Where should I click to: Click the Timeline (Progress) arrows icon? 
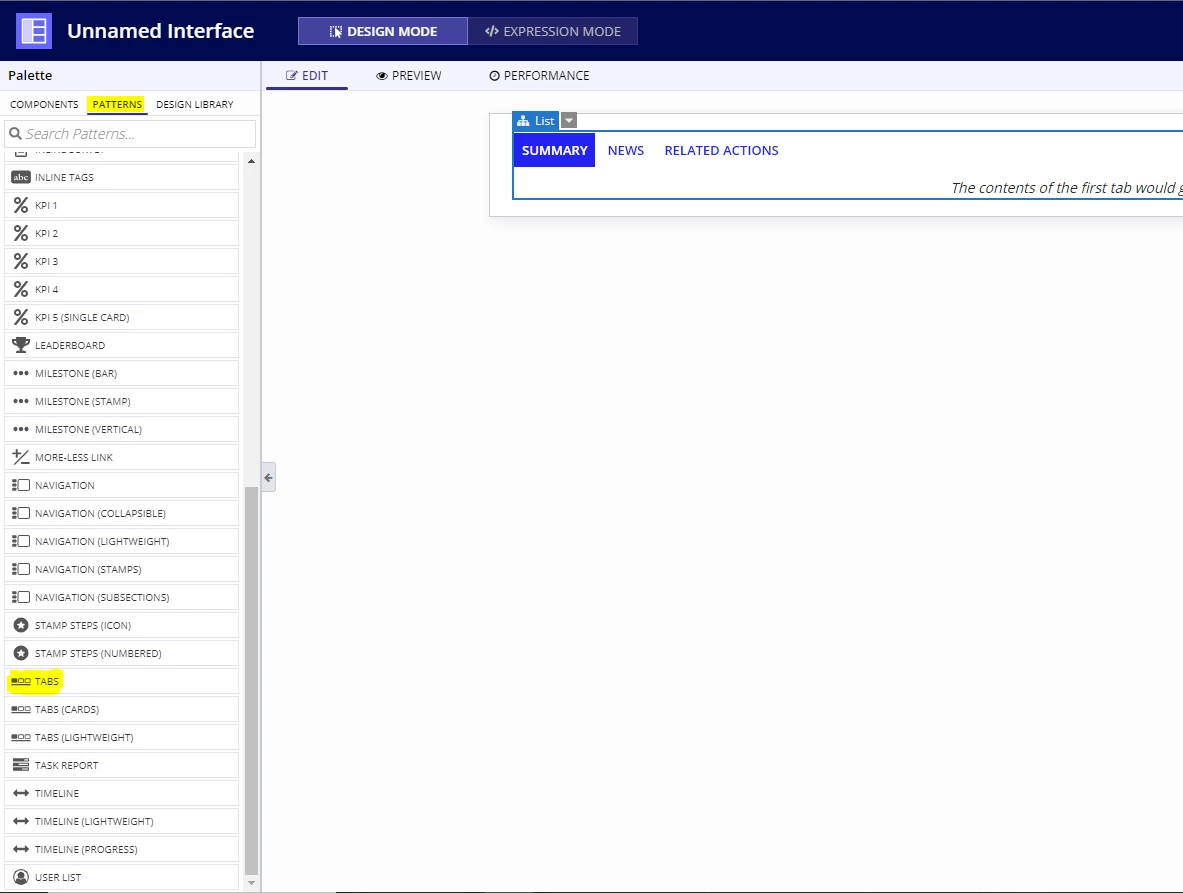point(21,849)
